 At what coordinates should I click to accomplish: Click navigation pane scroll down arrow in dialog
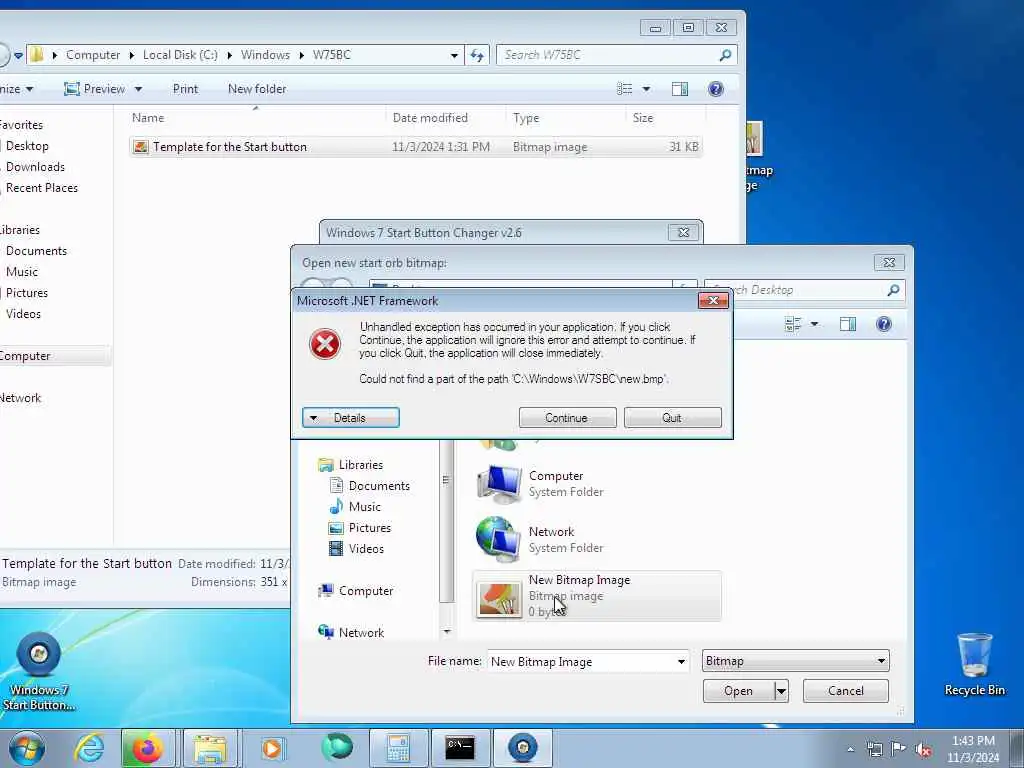[x=447, y=632]
